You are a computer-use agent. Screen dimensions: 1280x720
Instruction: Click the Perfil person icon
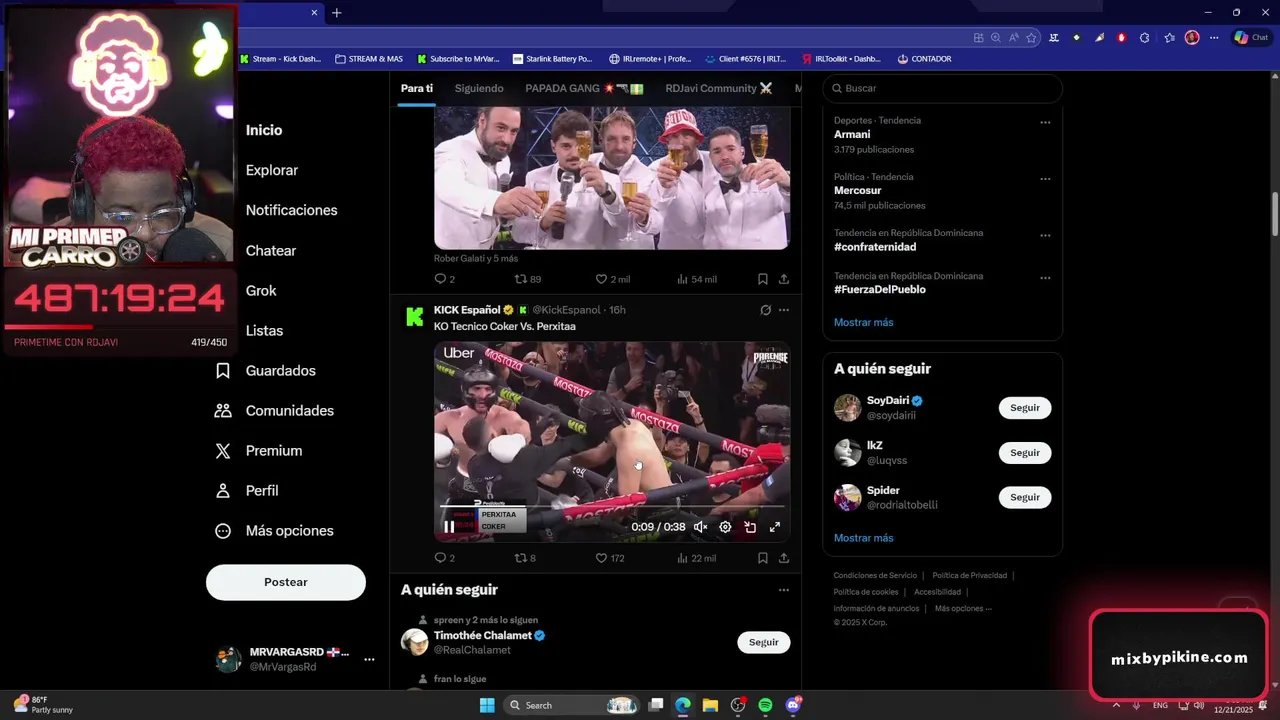click(223, 490)
